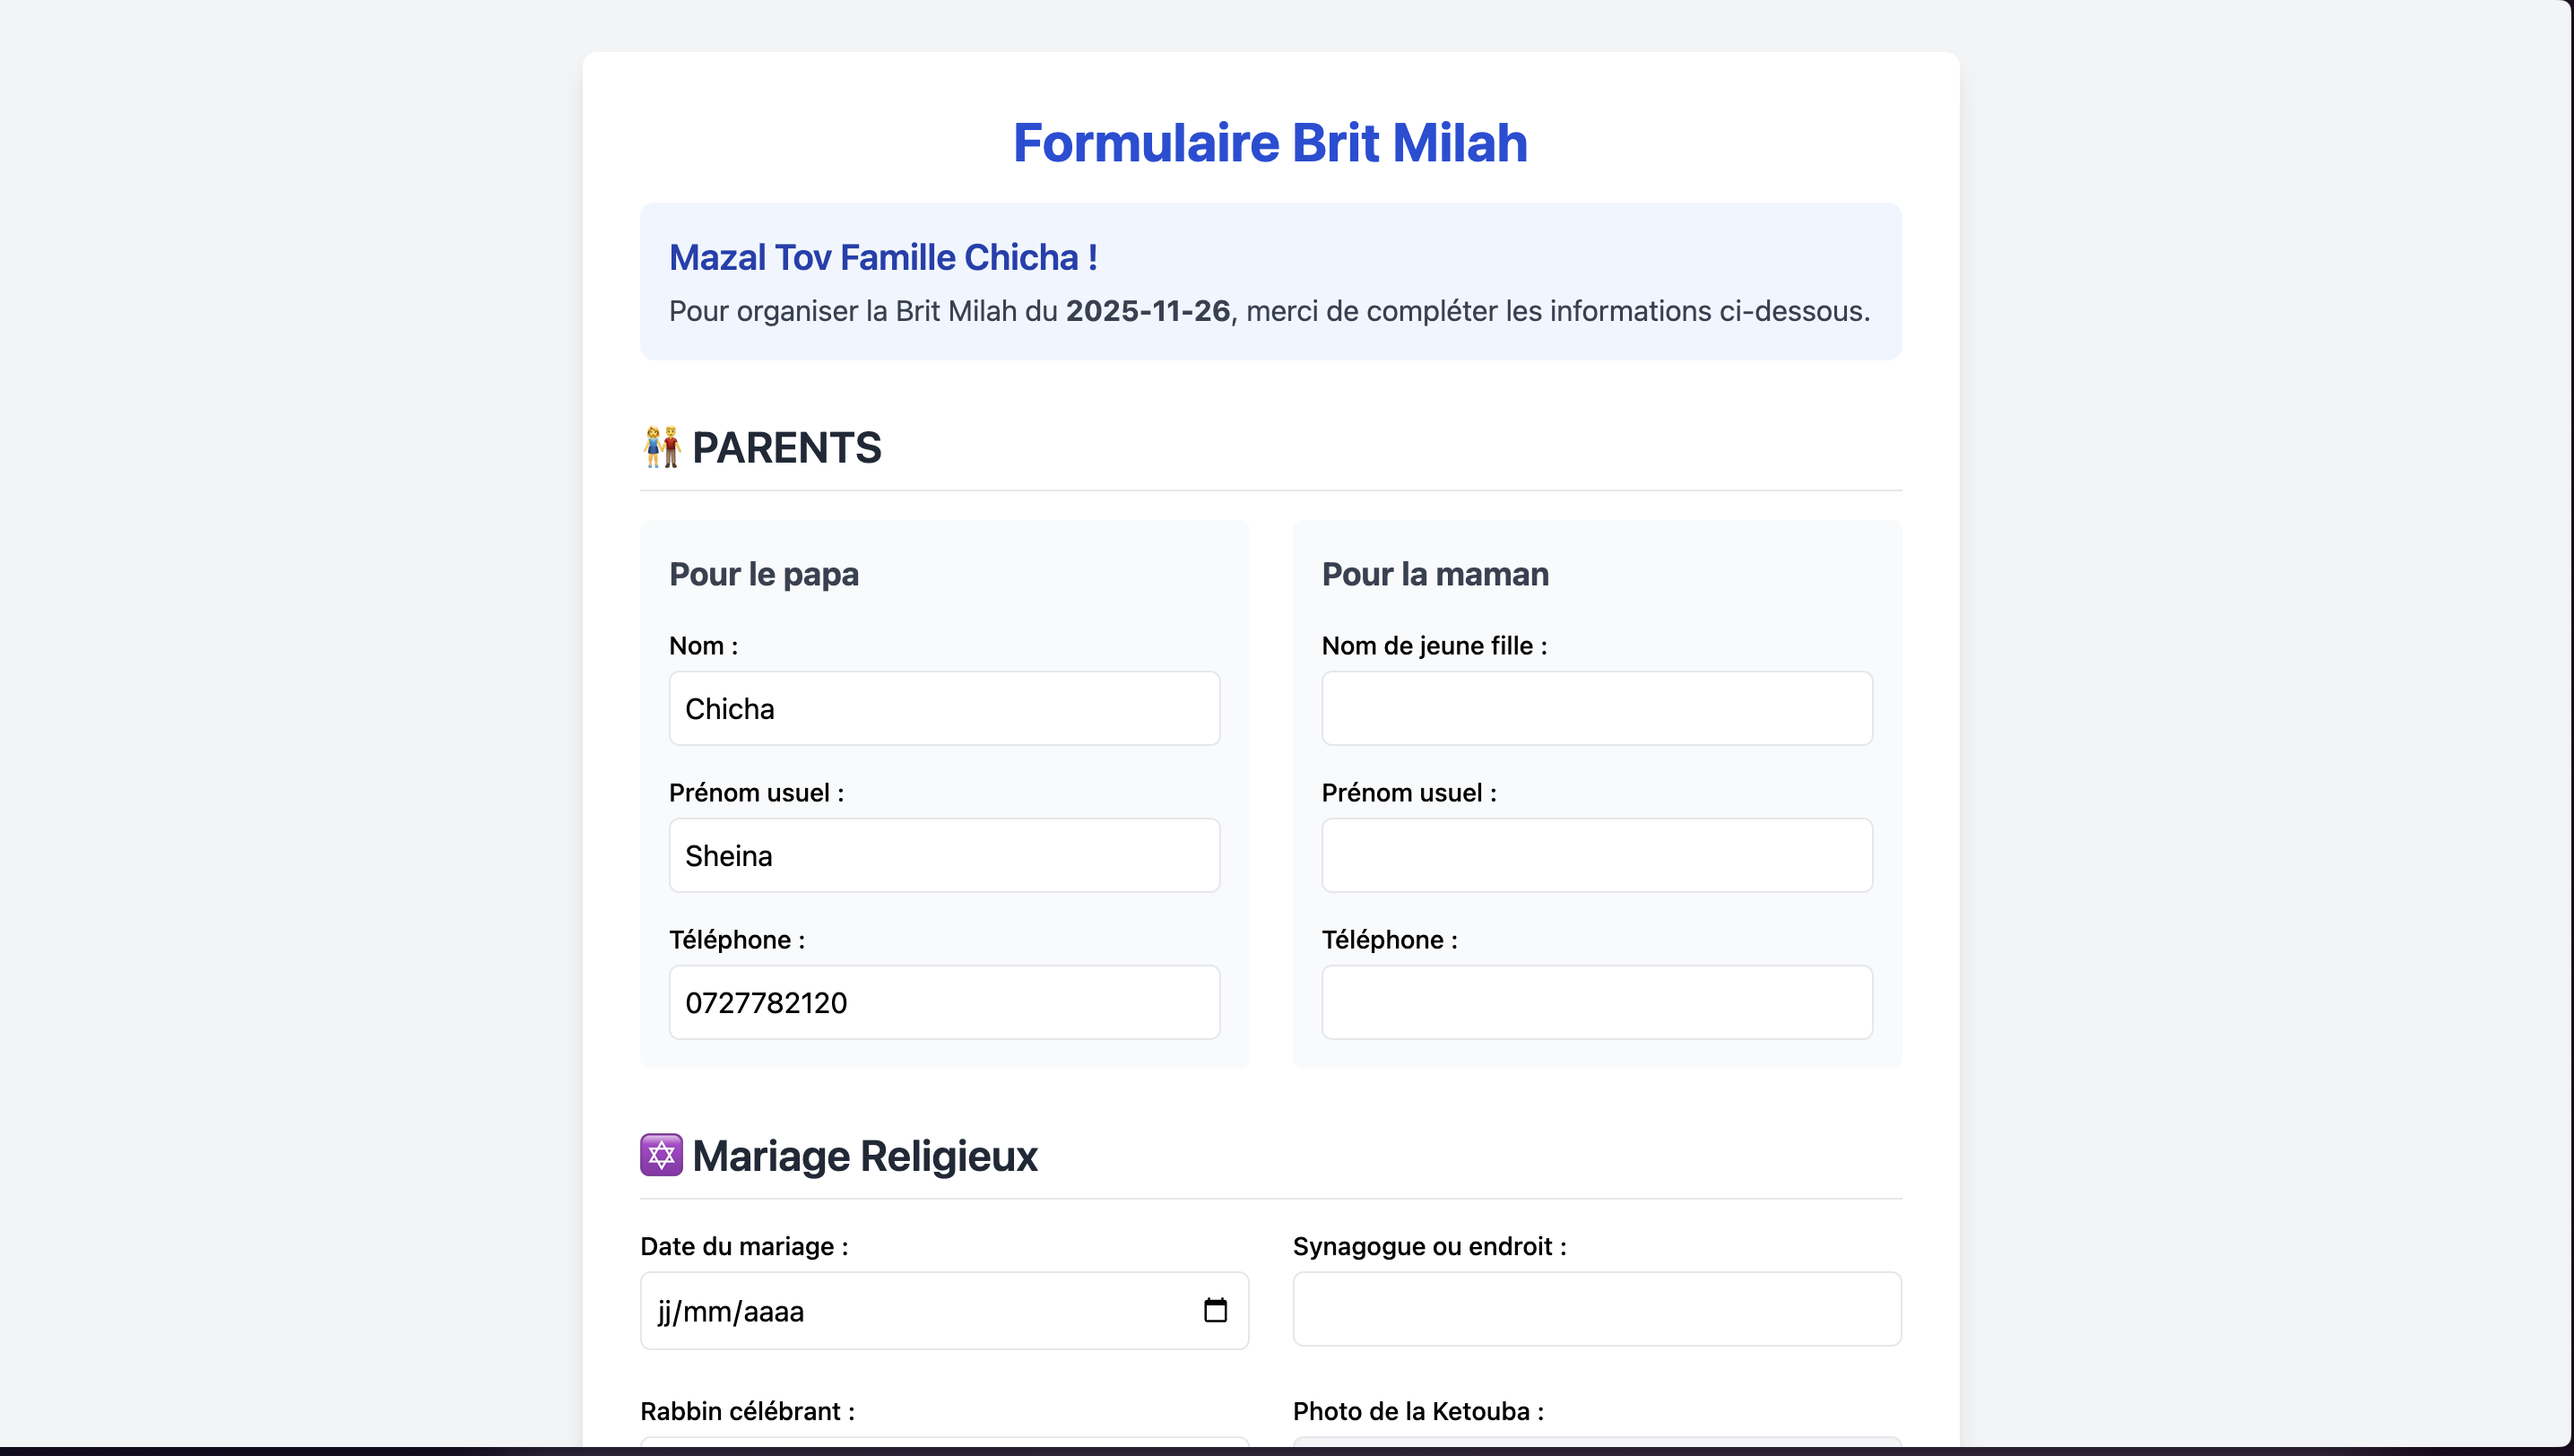Viewport: 2574px width, 1456px height.
Task: Click the father's Nom field containing Chicha
Action: point(943,708)
